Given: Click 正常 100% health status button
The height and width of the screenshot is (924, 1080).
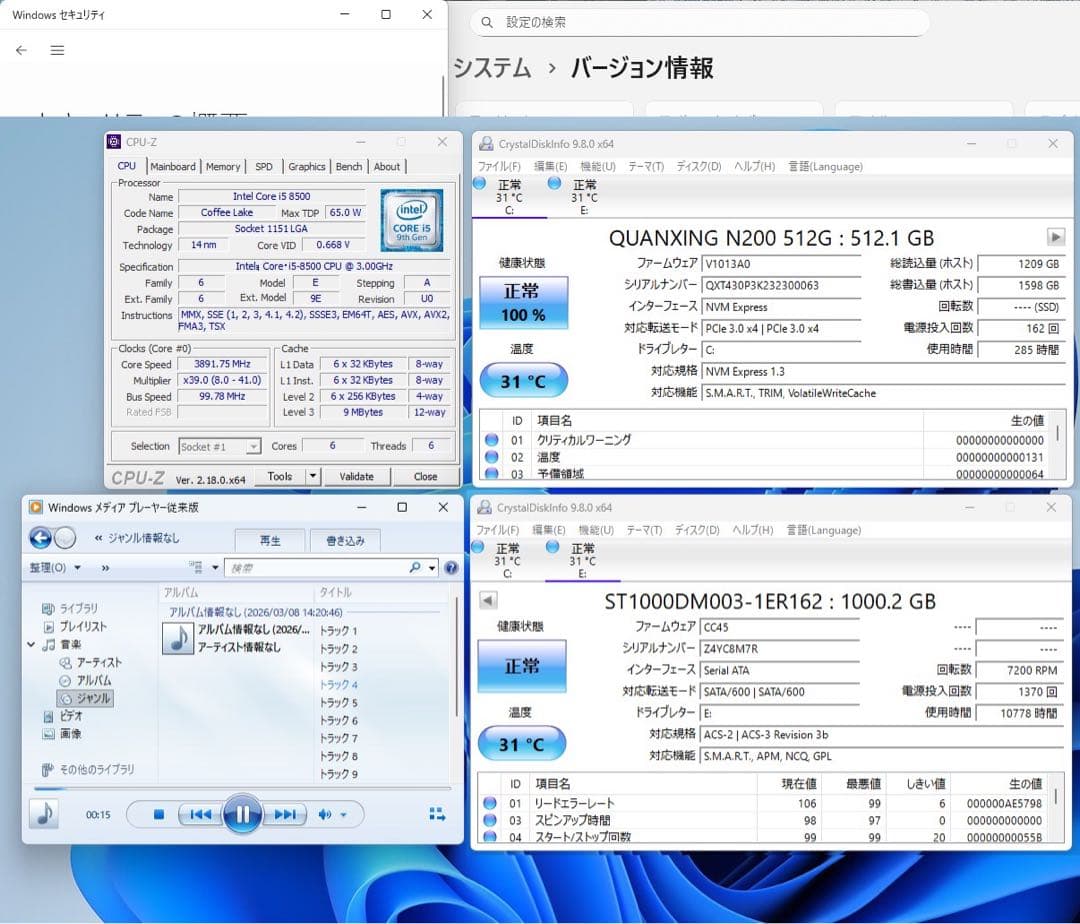Looking at the screenshot, I should coord(523,303).
